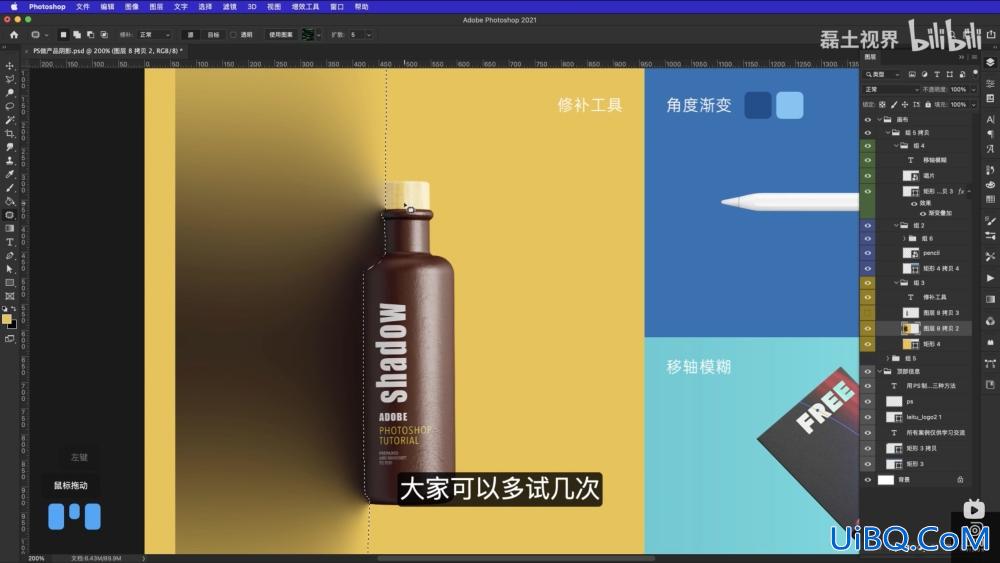
Task: Hide the 背景 background layer
Action: (867, 479)
